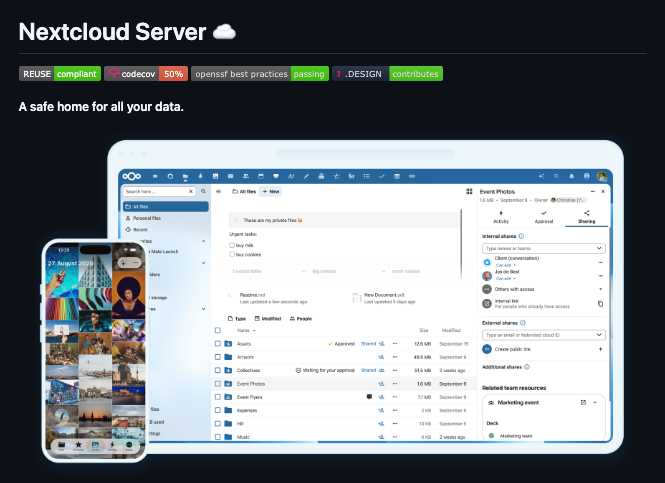The width and height of the screenshot is (665, 483).
Task: Select 'All files' in the sidebar
Action: [x=166, y=207]
